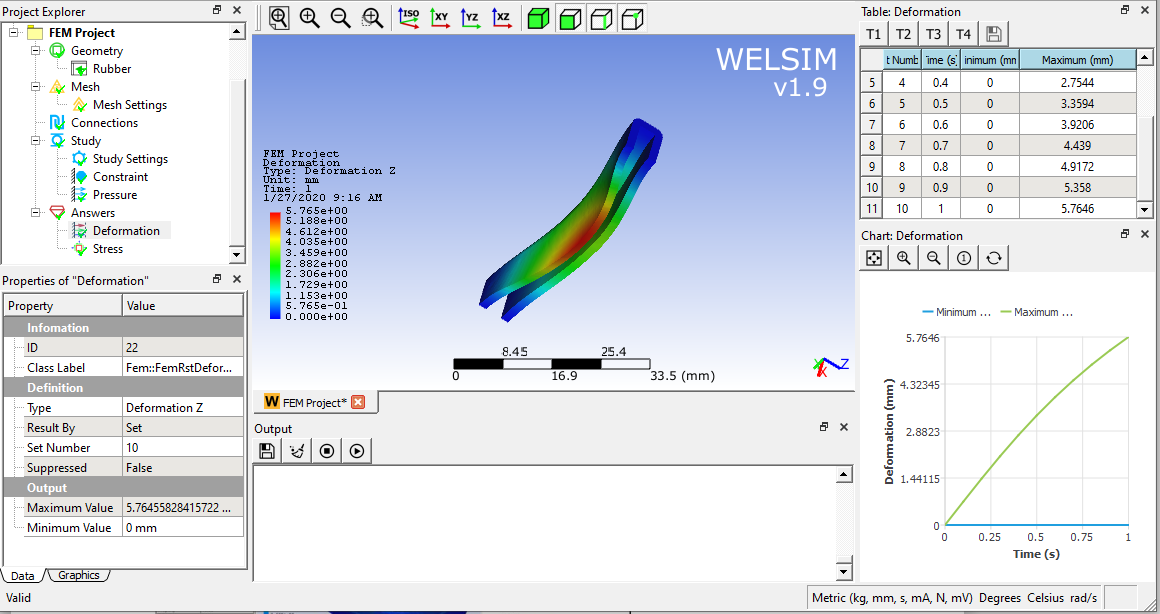Collapse the Mesh tree node
Screen dimensions: 1160x614
click(x=36, y=87)
